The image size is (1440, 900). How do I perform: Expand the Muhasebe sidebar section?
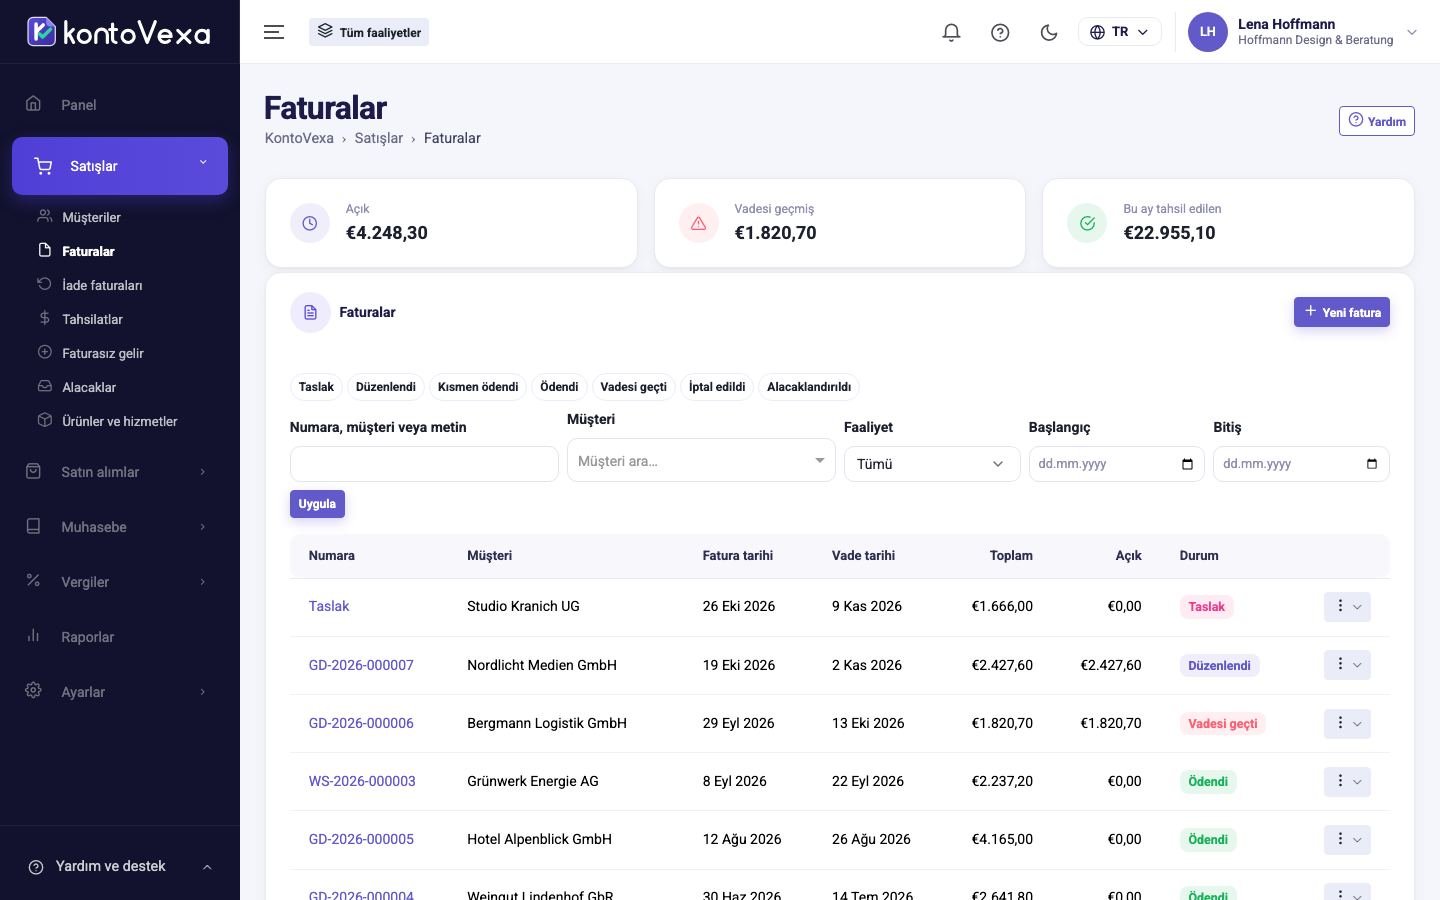(120, 527)
